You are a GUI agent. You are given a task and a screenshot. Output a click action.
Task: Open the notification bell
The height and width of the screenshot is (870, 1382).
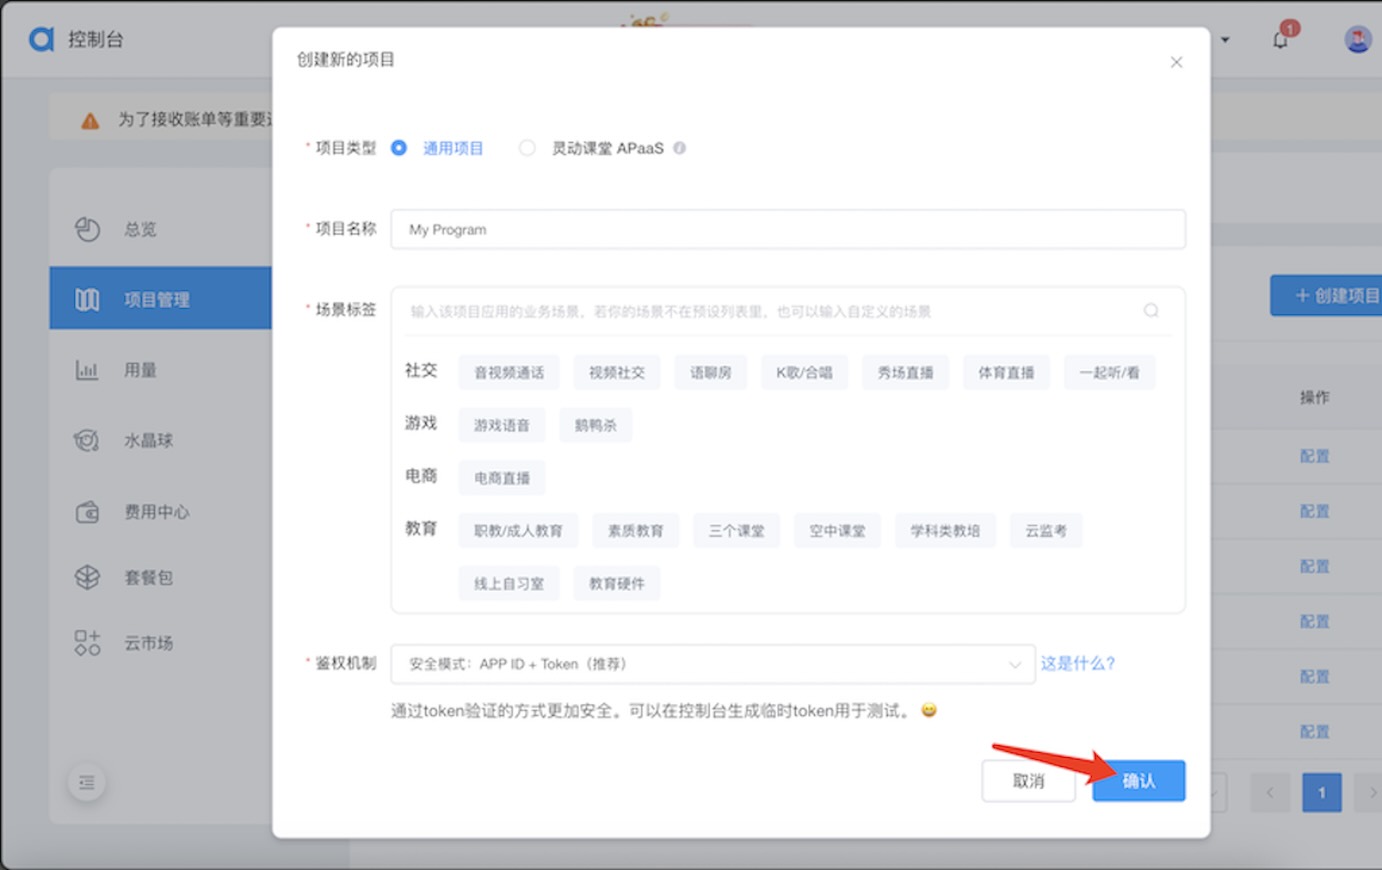pyautogui.click(x=1281, y=39)
